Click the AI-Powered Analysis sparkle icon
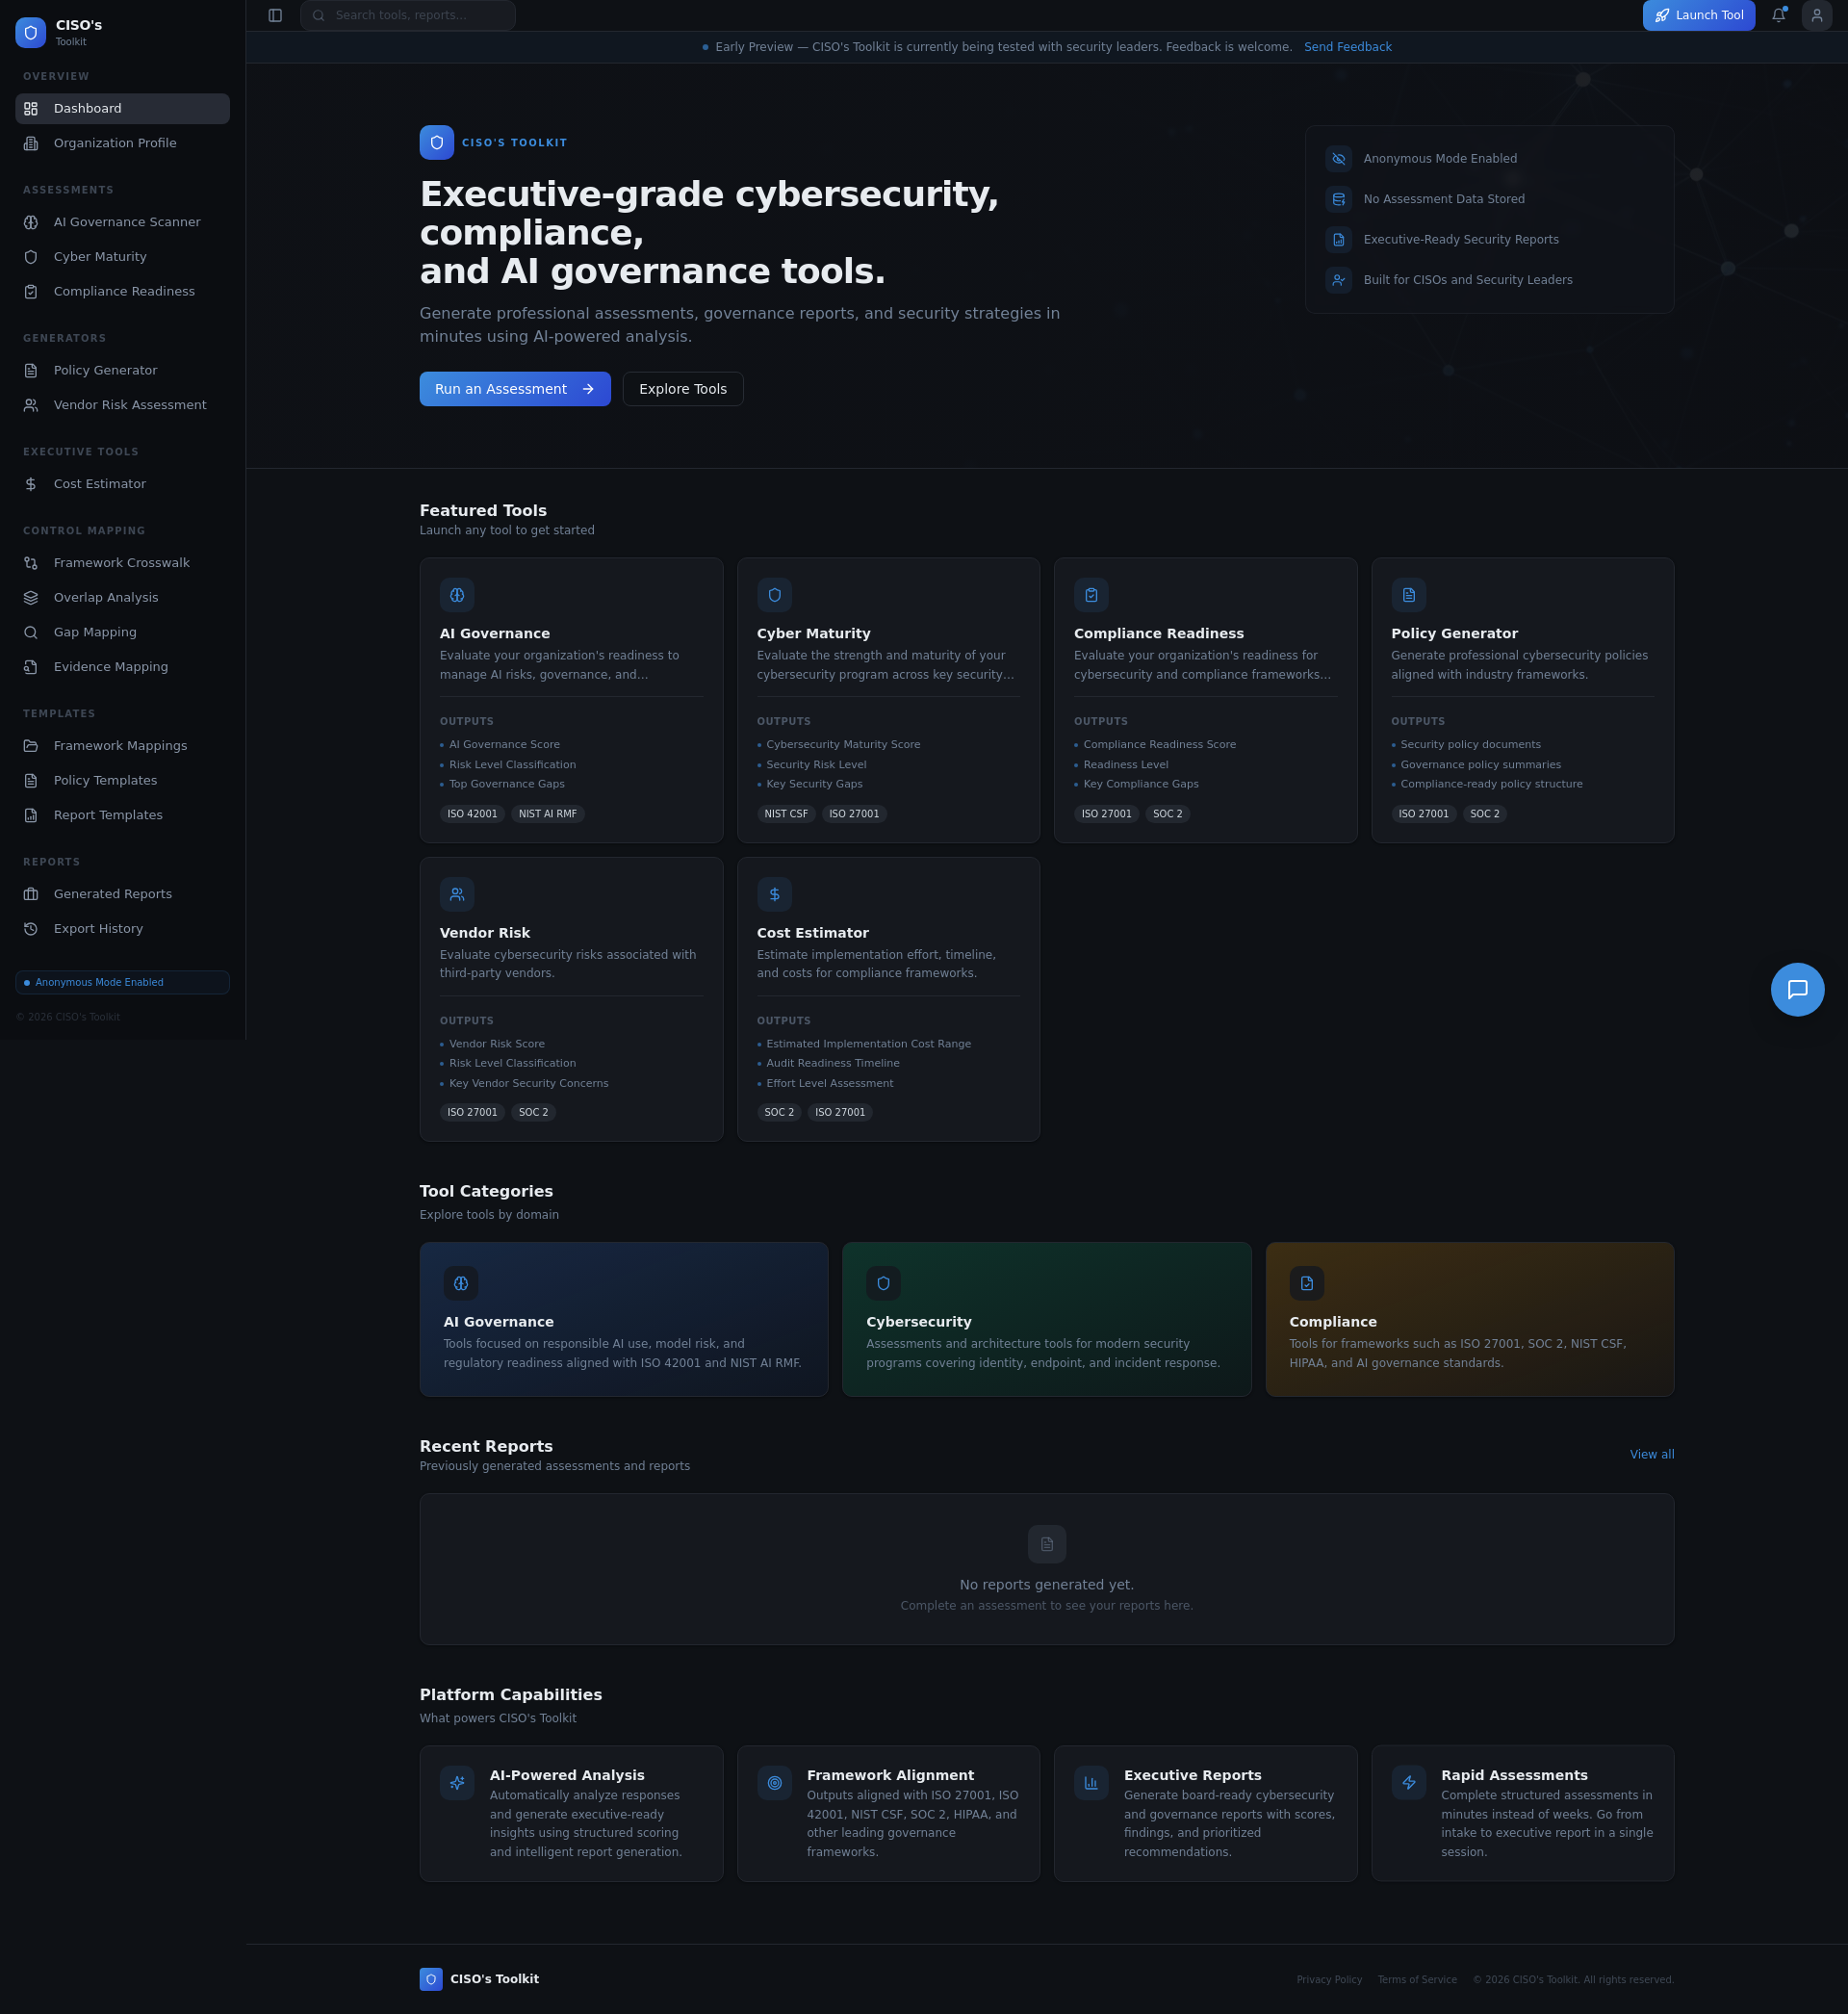Viewport: 1848px width, 2014px height. pos(457,1782)
